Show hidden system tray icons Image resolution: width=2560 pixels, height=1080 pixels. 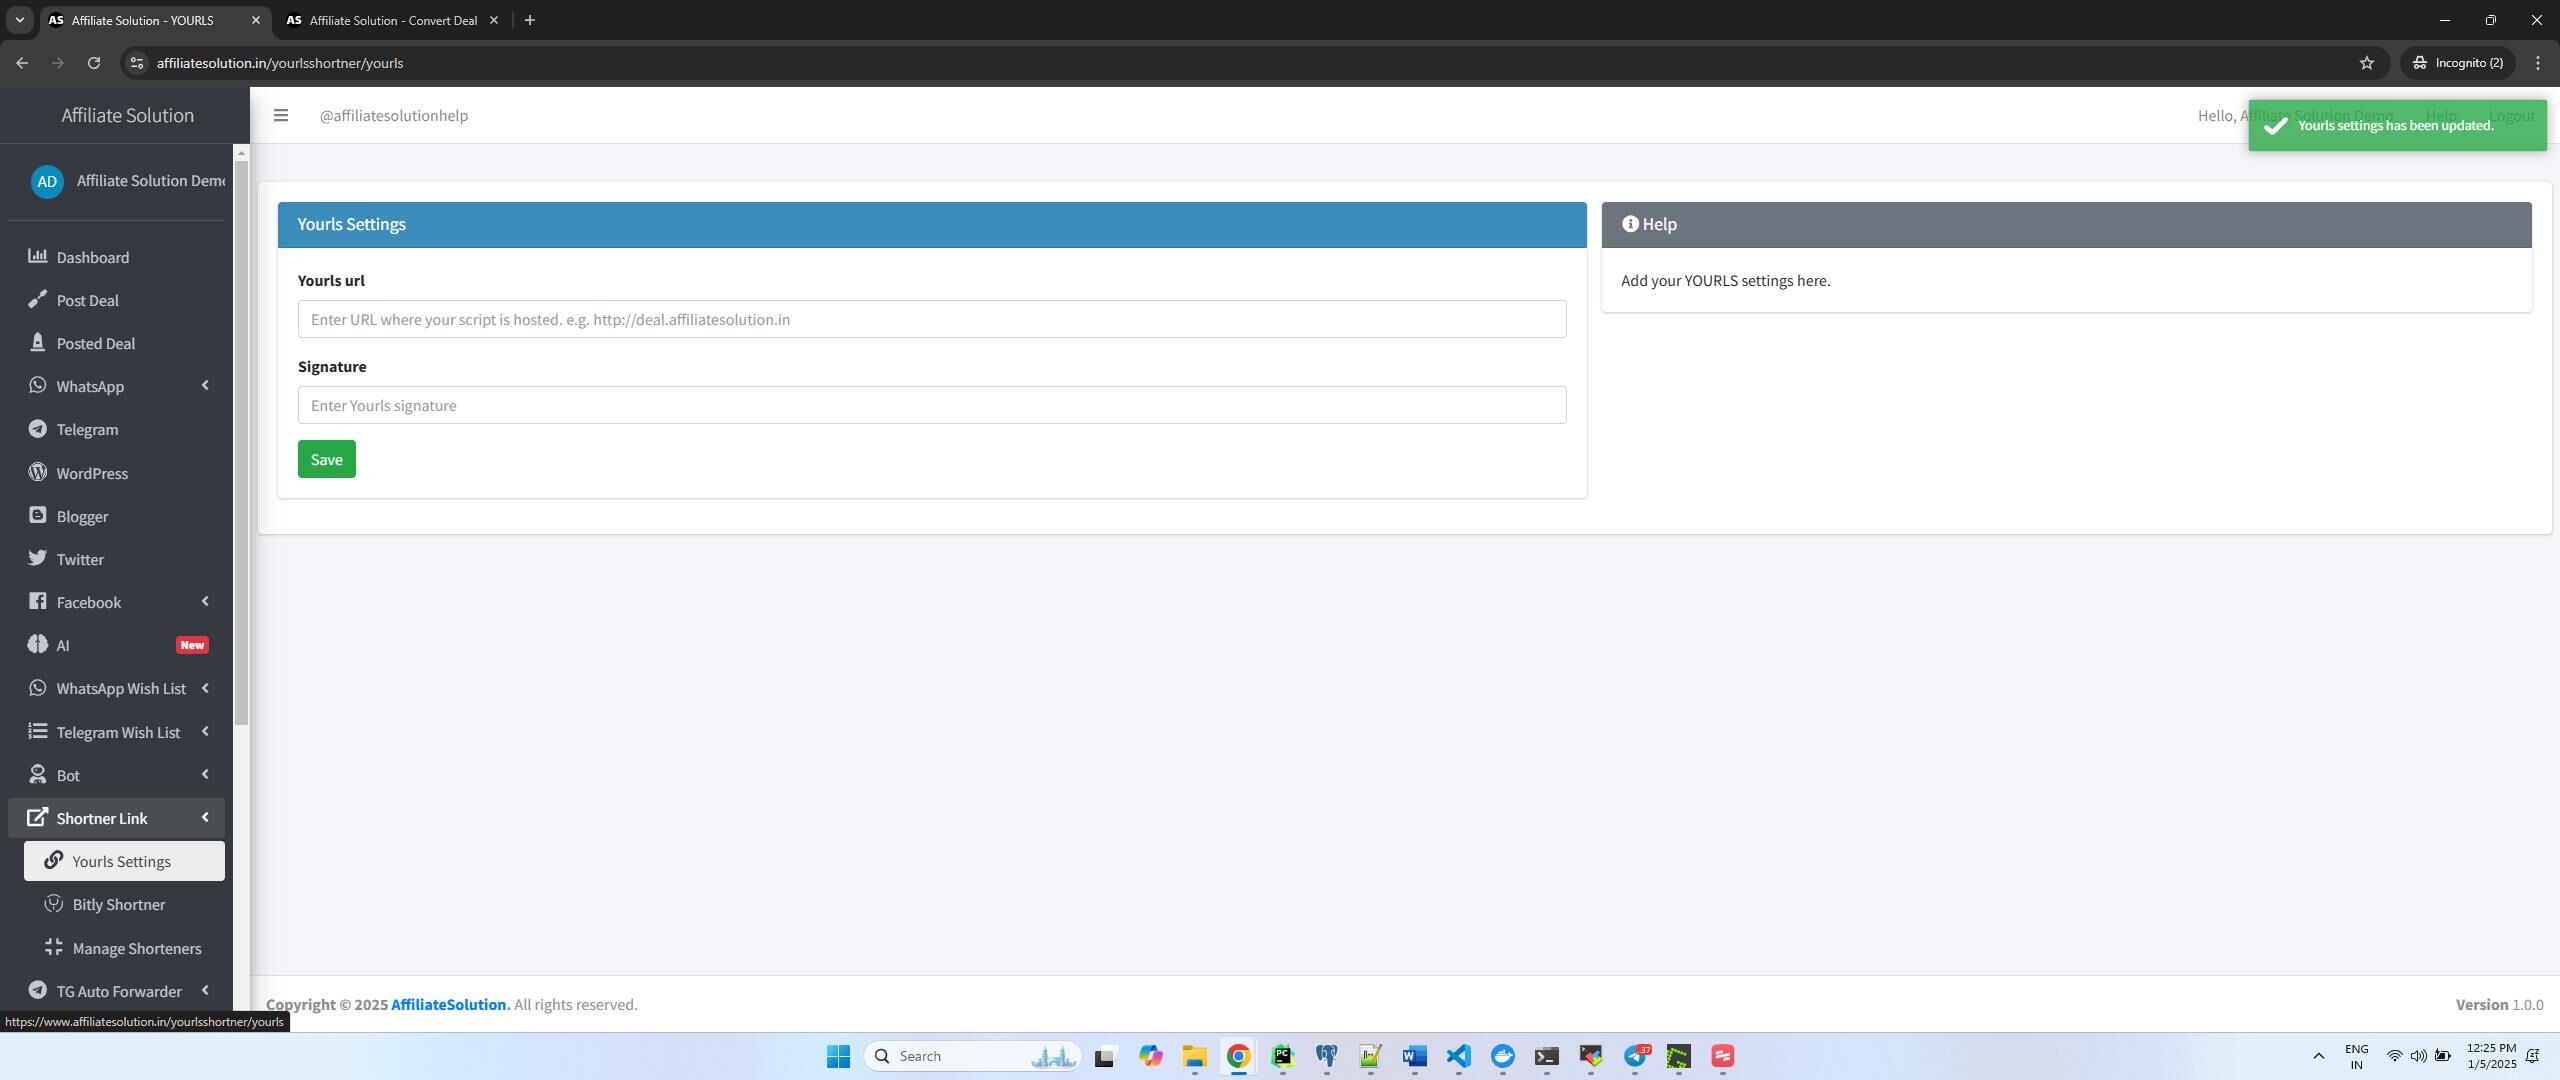[x=2318, y=1056]
